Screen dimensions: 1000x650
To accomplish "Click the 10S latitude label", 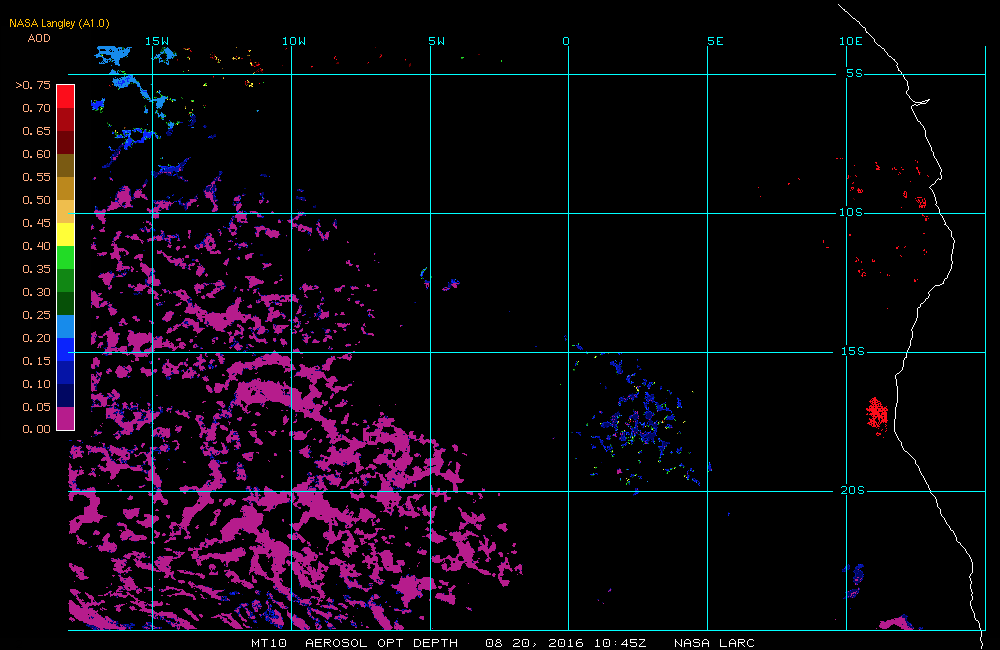I will [x=851, y=212].
